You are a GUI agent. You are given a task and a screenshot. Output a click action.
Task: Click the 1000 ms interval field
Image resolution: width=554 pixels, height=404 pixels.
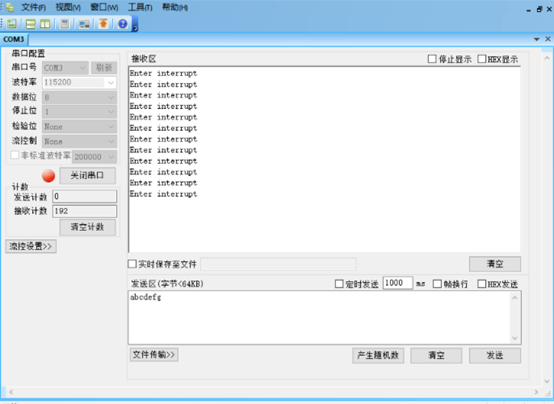coord(398,283)
